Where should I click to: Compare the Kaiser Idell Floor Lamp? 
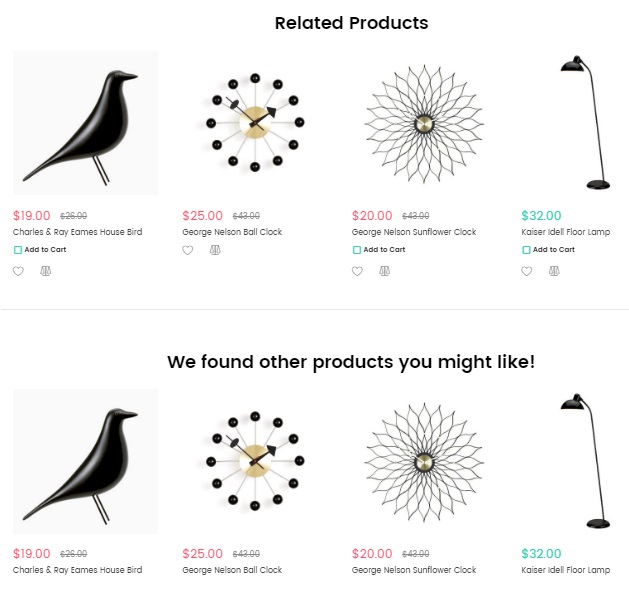coord(554,271)
